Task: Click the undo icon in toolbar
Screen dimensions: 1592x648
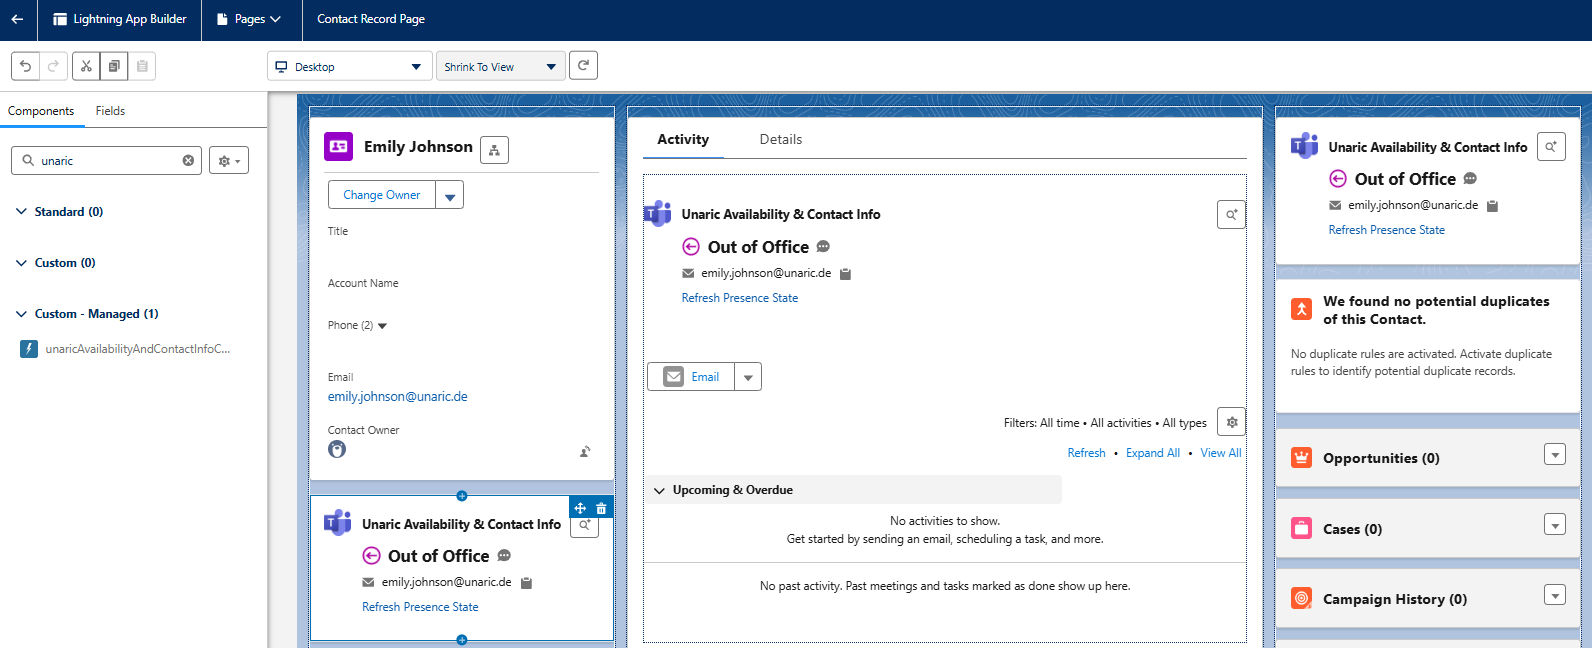Action: click(x=26, y=66)
